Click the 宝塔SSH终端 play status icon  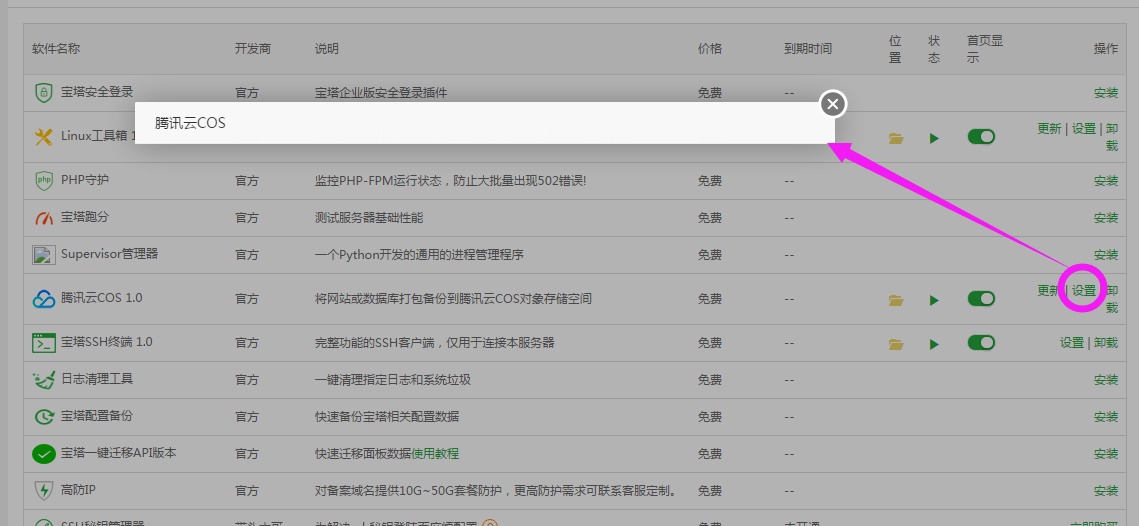pos(934,344)
